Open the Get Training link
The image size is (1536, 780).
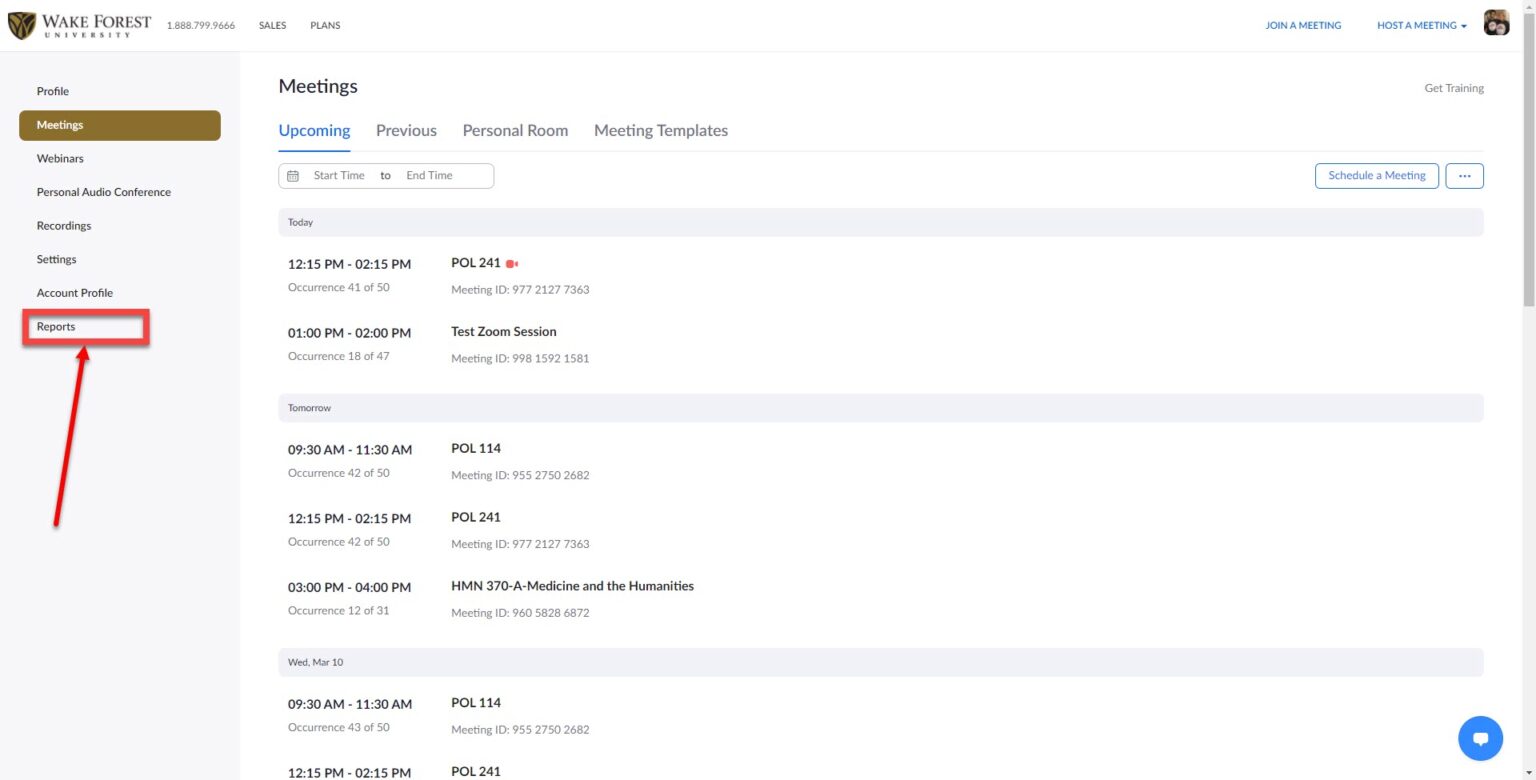coord(1454,87)
